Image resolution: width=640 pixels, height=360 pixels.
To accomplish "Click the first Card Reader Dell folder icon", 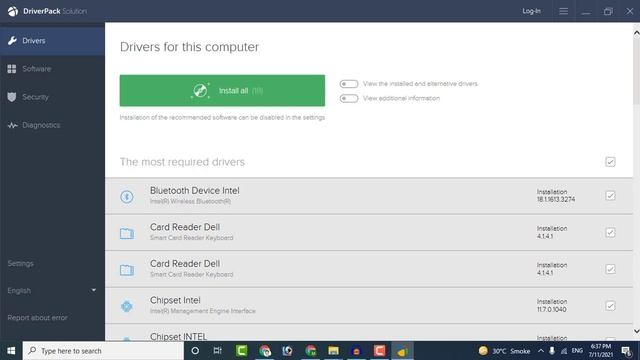I will [127, 233].
